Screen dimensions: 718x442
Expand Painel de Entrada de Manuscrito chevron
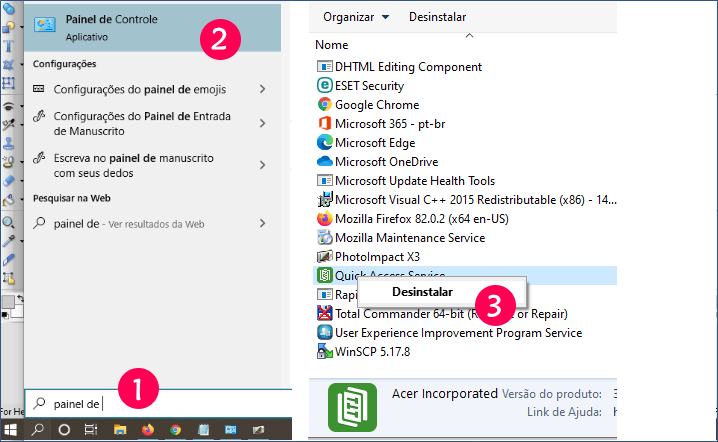tap(262, 123)
